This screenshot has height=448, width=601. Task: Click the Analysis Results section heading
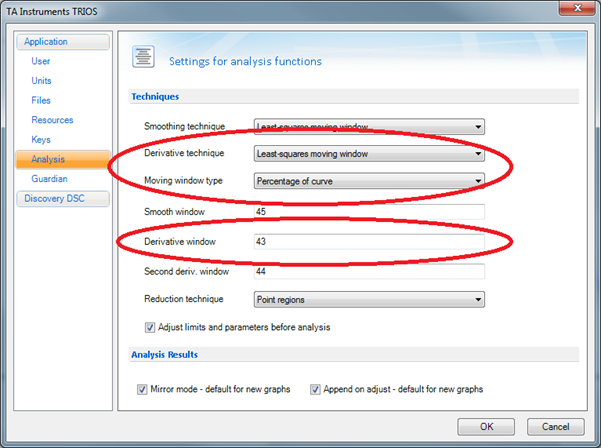(164, 355)
